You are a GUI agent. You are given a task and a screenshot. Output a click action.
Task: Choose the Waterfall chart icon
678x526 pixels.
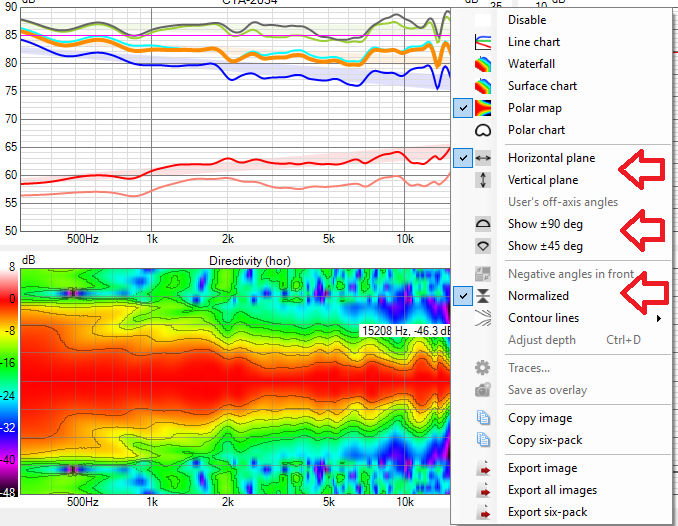click(x=483, y=64)
